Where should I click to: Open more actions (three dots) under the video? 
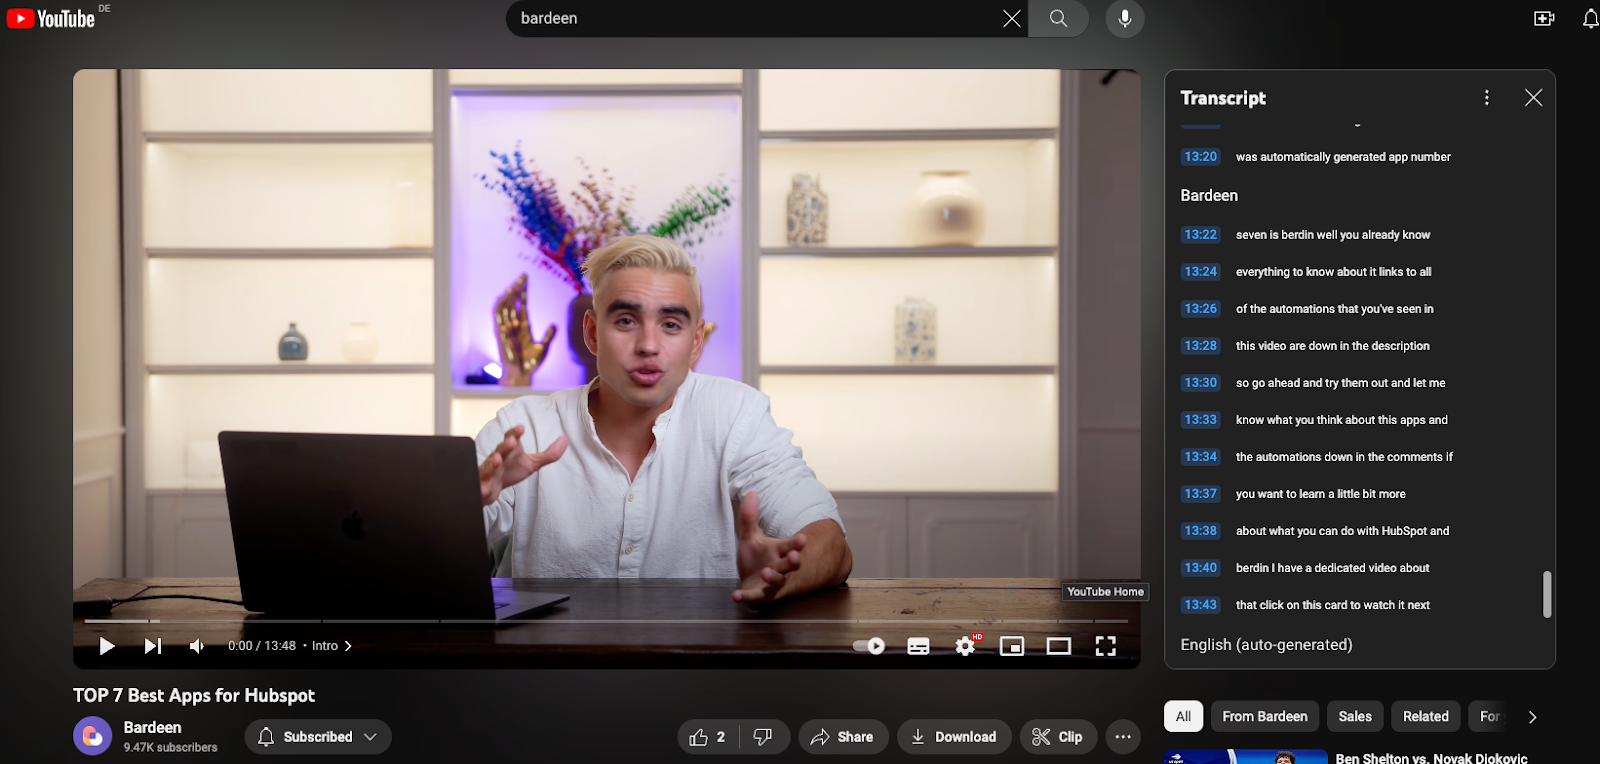click(x=1123, y=737)
